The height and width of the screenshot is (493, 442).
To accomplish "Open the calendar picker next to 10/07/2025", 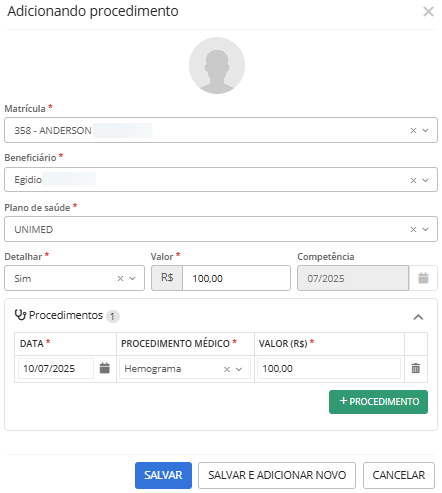I will coord(105,368).
